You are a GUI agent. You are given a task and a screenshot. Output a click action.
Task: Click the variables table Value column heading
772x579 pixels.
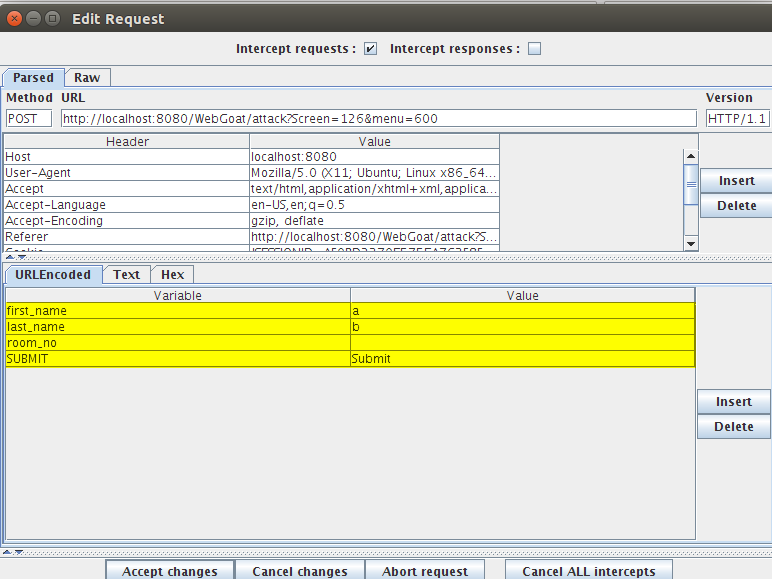click(x=522, y=296)
